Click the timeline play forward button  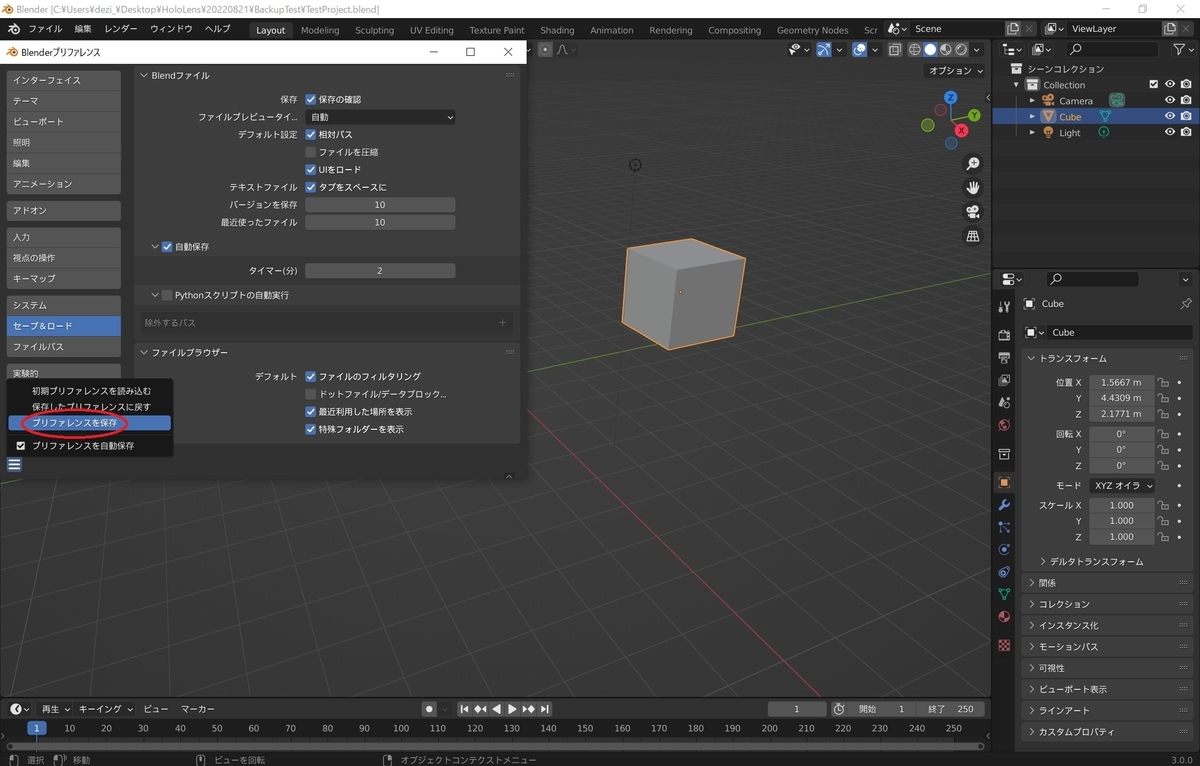tap(513, 709)
